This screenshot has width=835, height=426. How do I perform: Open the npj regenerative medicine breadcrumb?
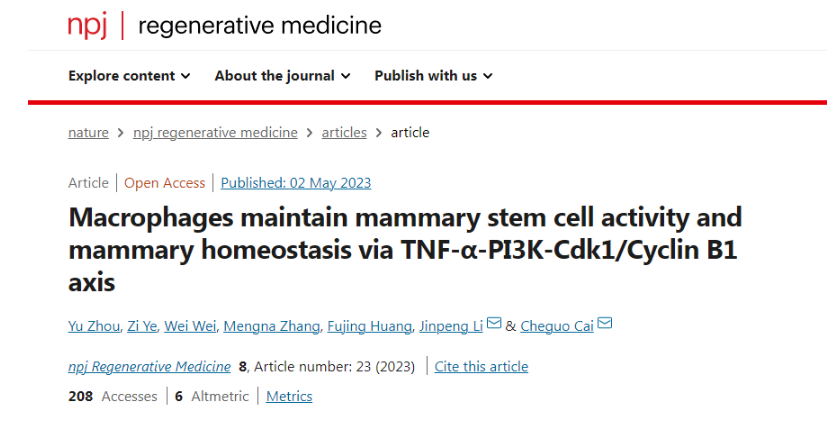[215, 132]
